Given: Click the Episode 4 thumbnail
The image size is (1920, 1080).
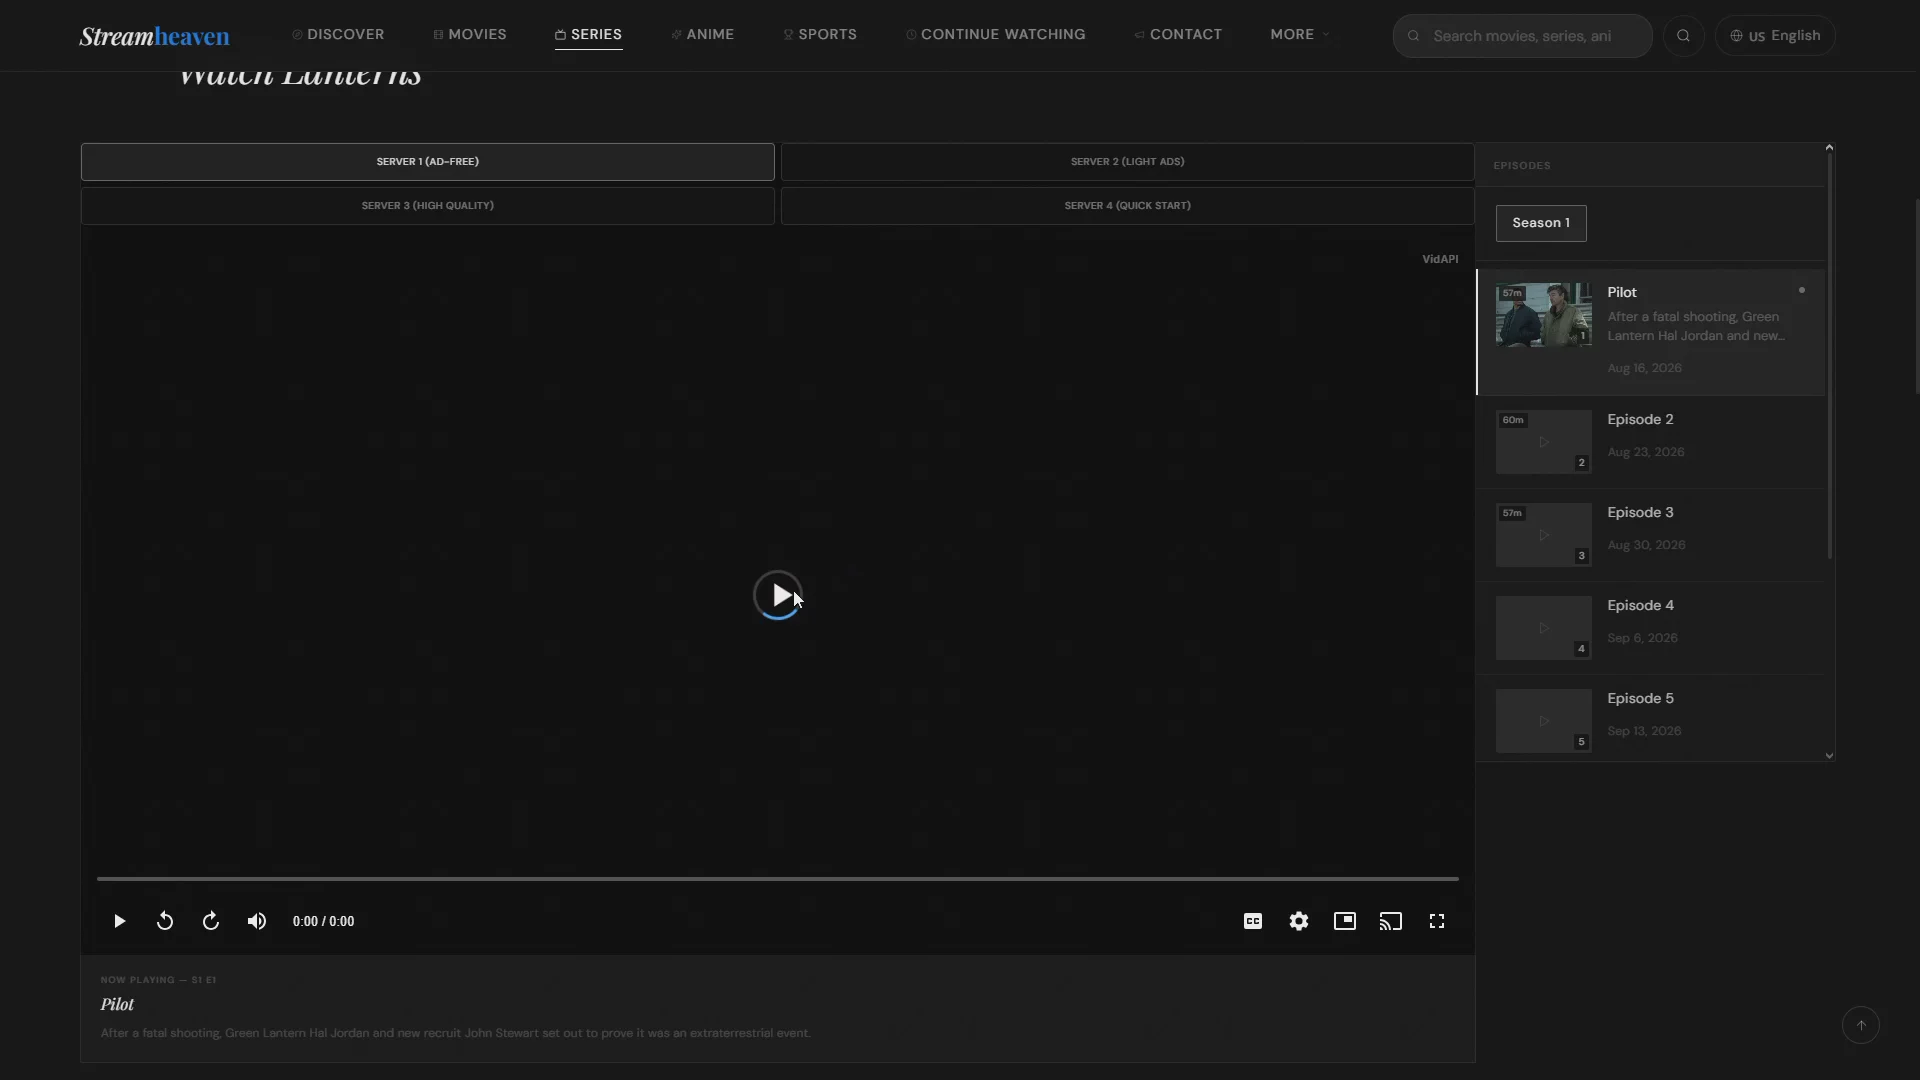Looking at the screenshot, I should click(1543, 628).
